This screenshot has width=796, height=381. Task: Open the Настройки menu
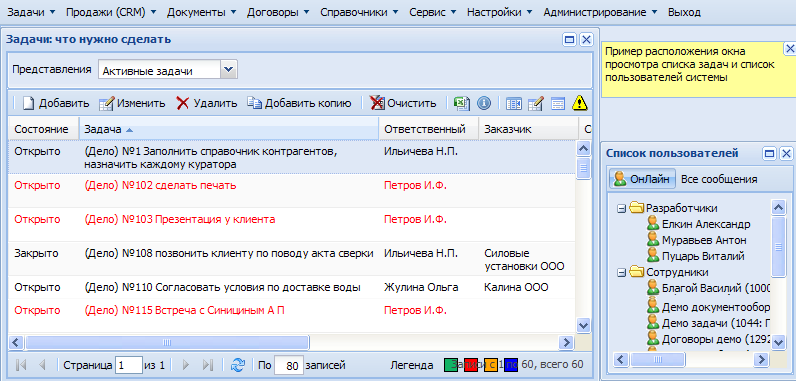500,12
